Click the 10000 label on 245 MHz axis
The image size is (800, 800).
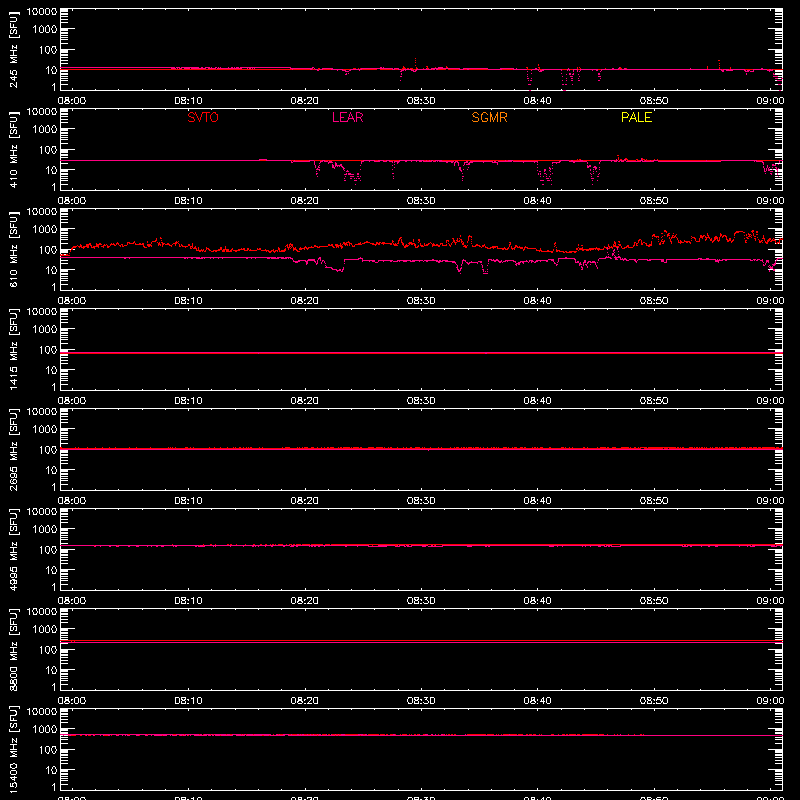[x=42, y=12]
